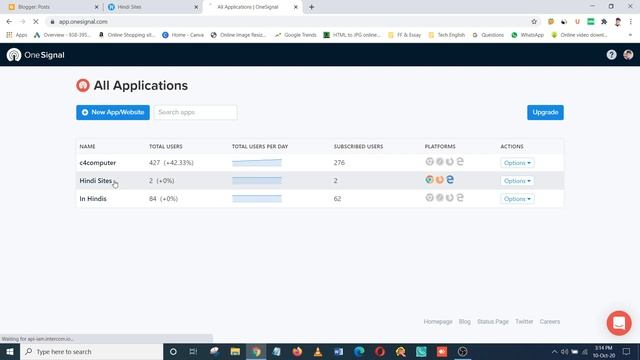Open Word from the taskbar
The width and height of the screenshot is (640, 360).
point(338,351)
